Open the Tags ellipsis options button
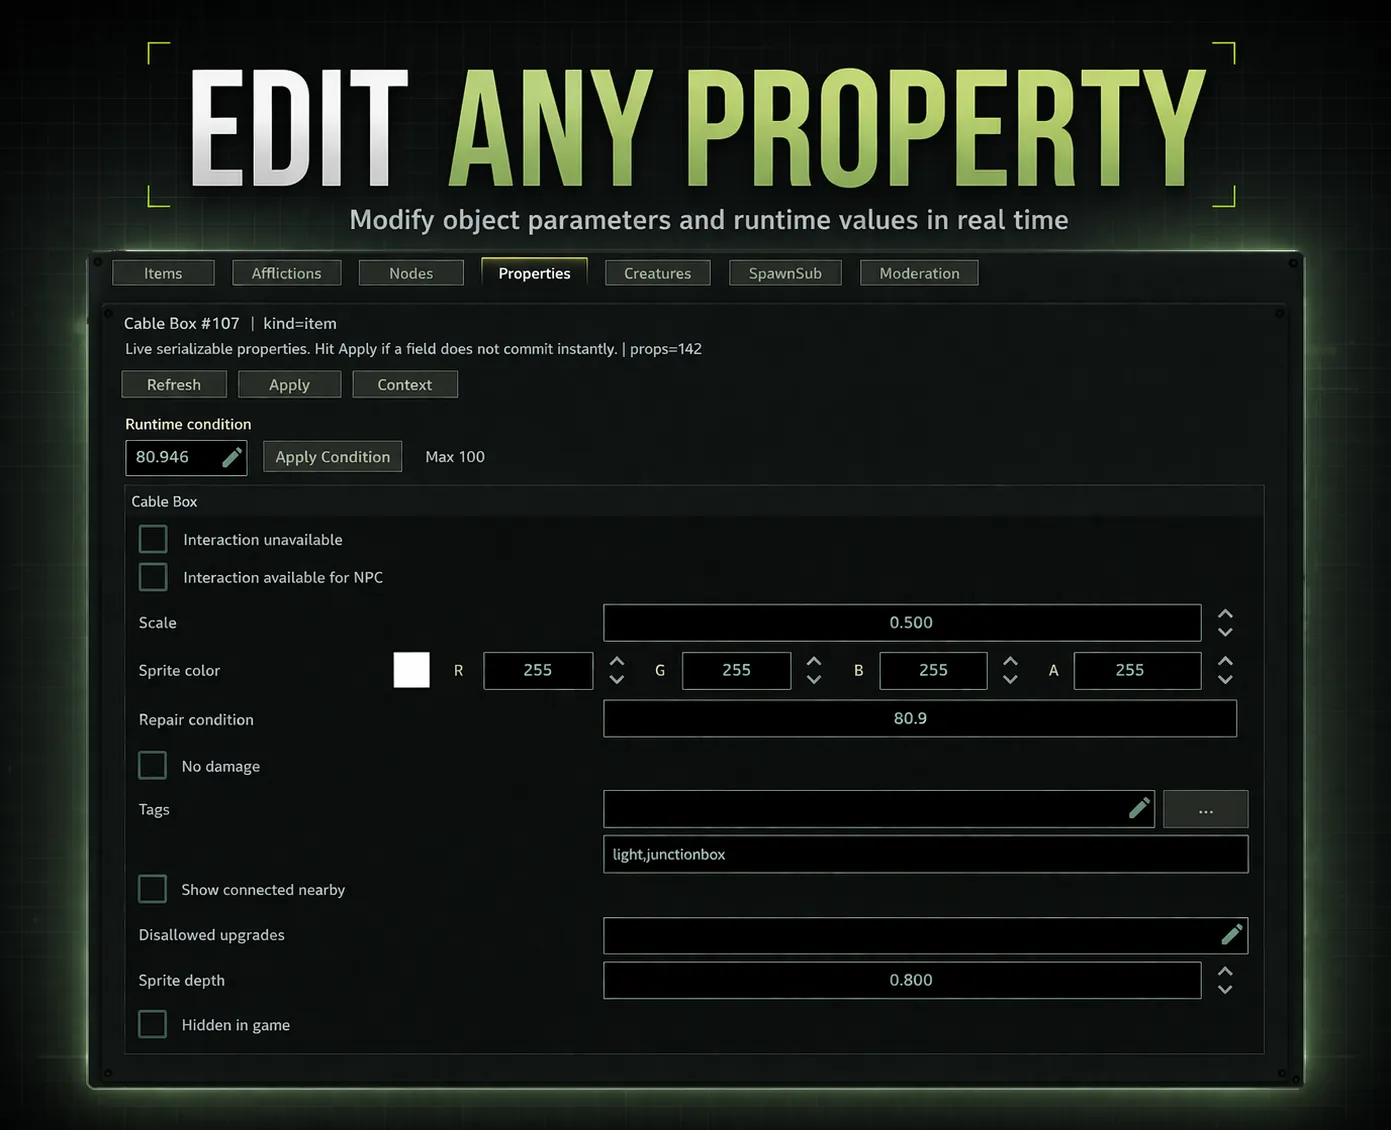The image size is (1391, 1130). point(1205,810)
